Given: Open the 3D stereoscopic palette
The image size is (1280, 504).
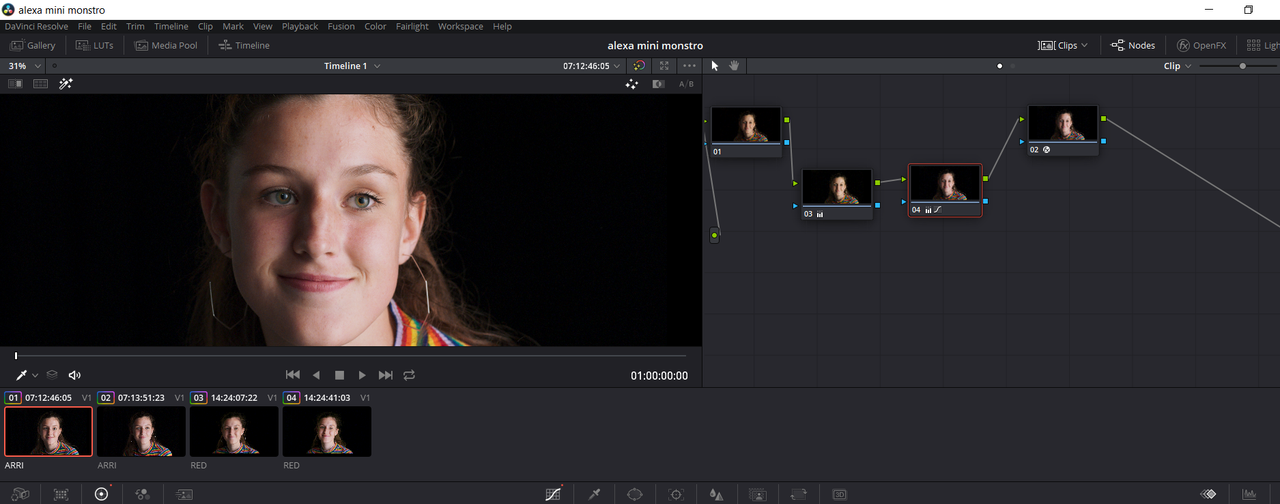Looking at the screenshot, I should [840, 494].
